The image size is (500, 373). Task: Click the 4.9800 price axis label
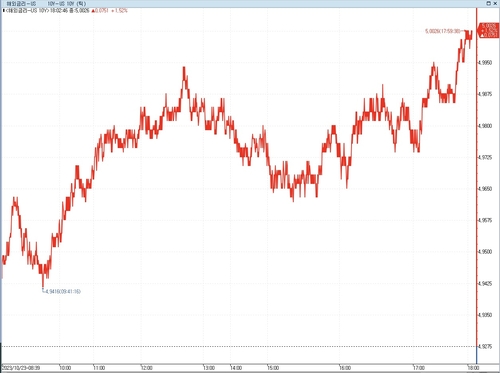point(485,126)
